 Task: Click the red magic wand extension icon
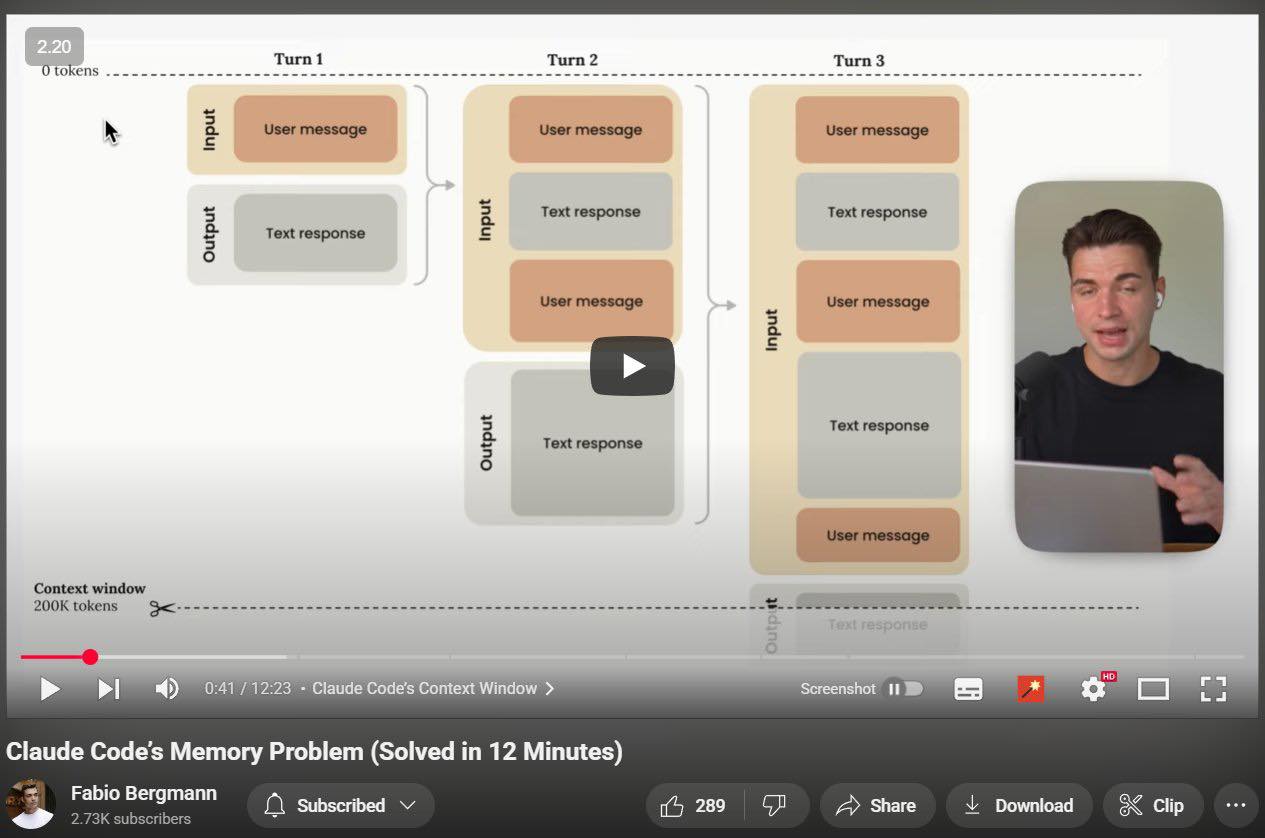pyautogui.click(x=1030, y=689)
